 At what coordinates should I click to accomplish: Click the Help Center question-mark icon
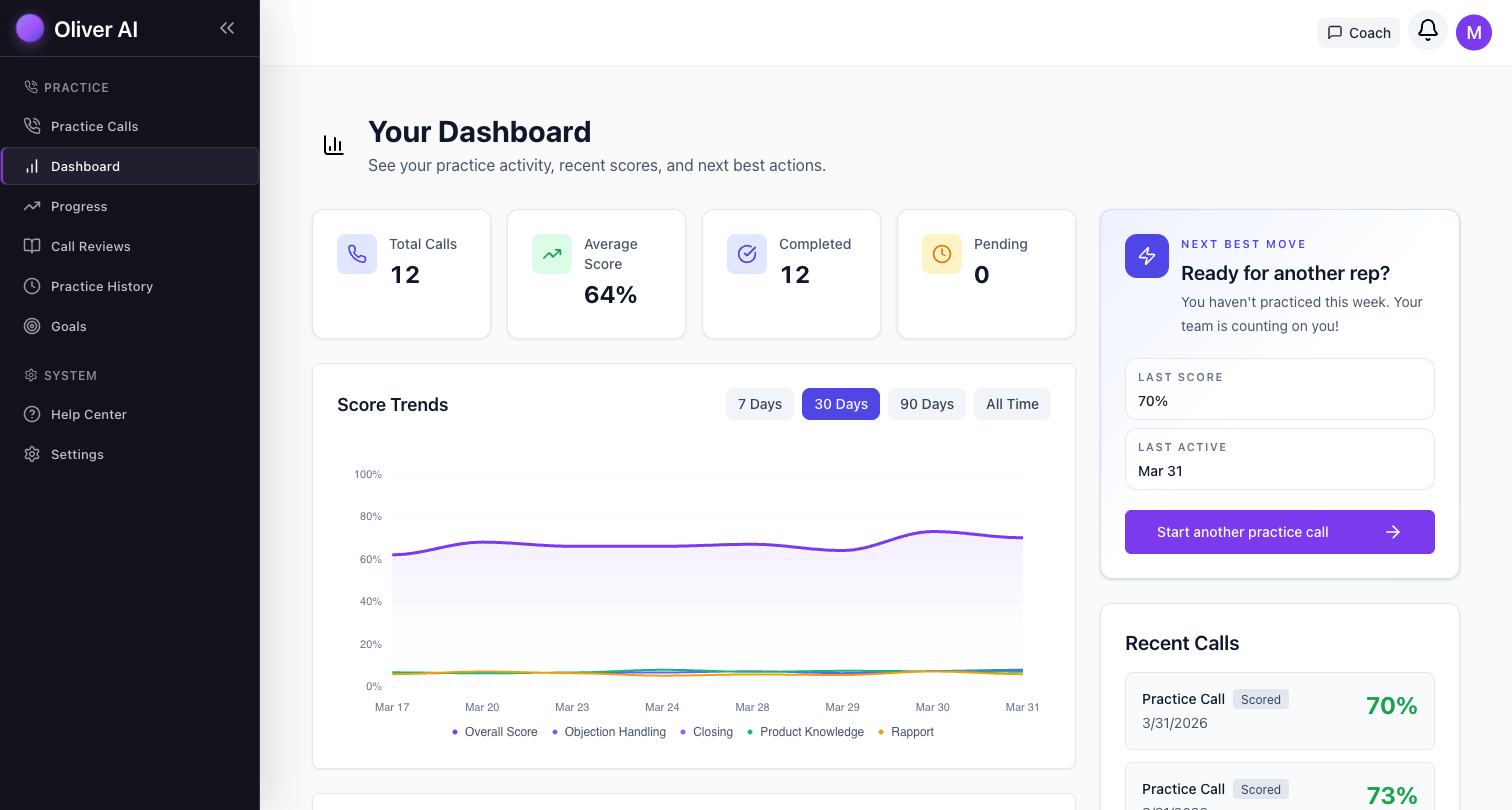pyautogui.click(x=32, y=414)
